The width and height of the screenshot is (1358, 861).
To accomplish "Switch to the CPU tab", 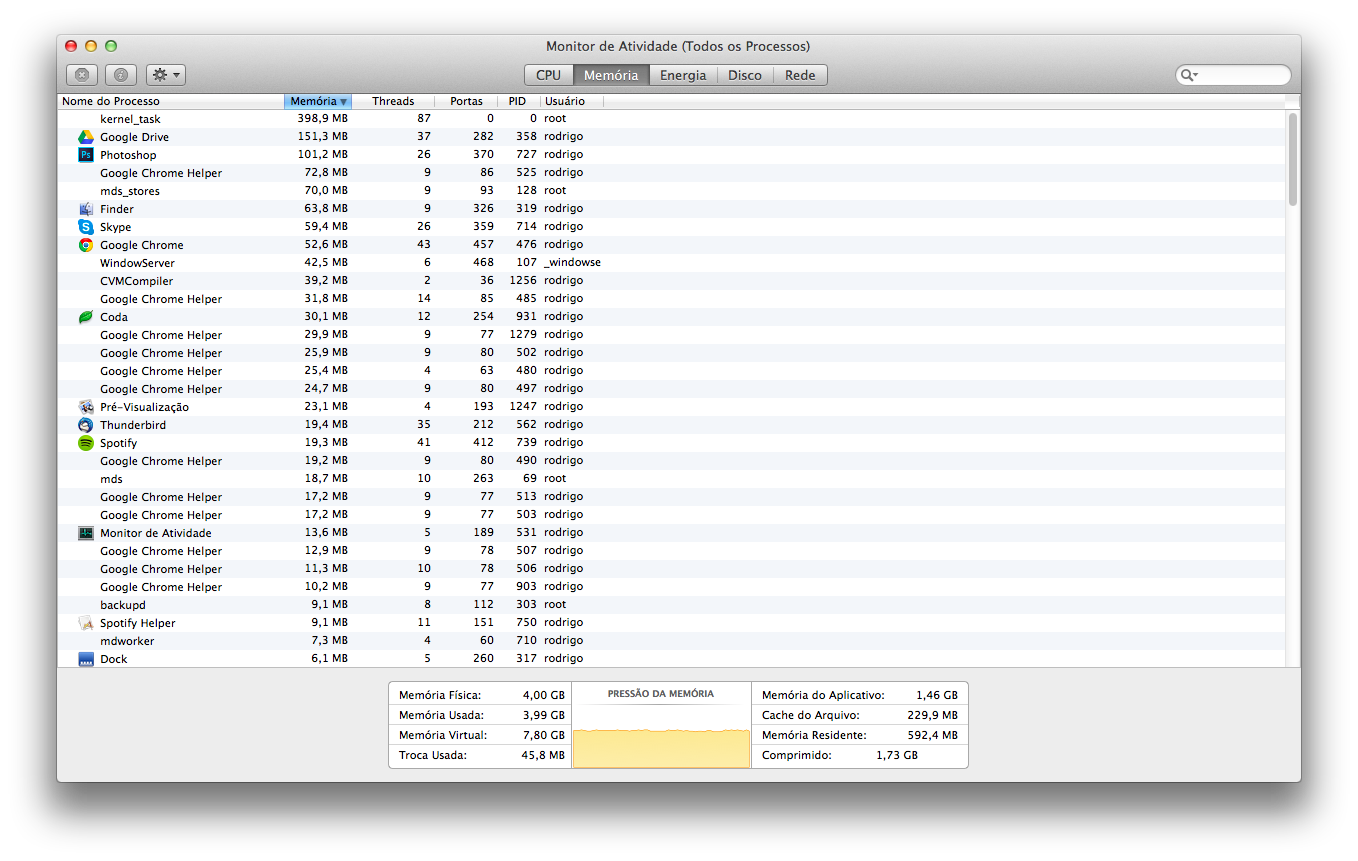I will click(548, 75).
